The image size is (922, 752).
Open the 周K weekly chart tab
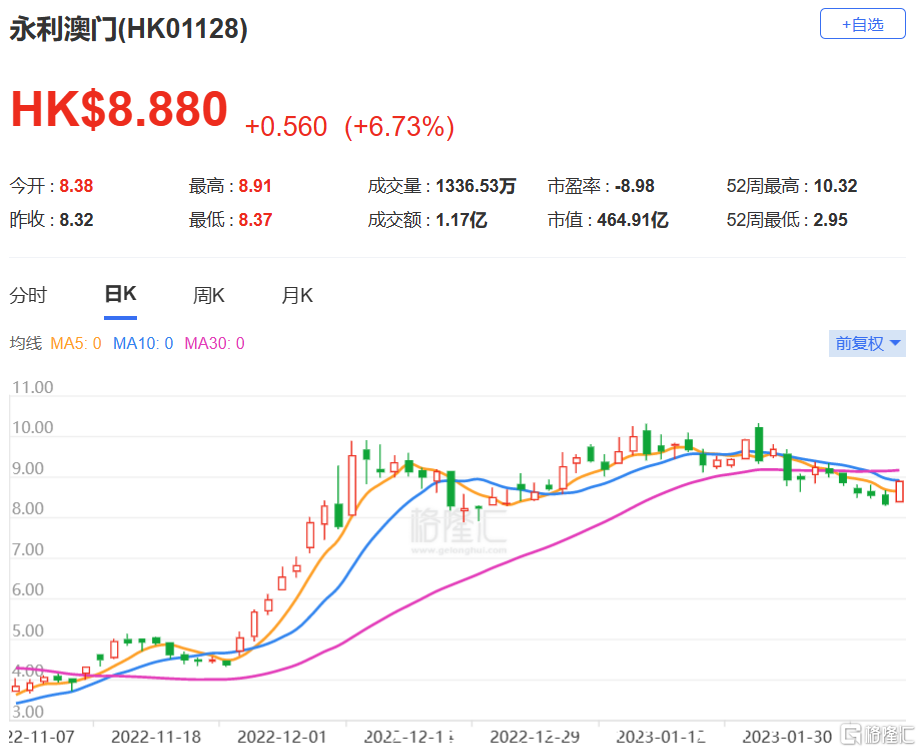point(209,295)
